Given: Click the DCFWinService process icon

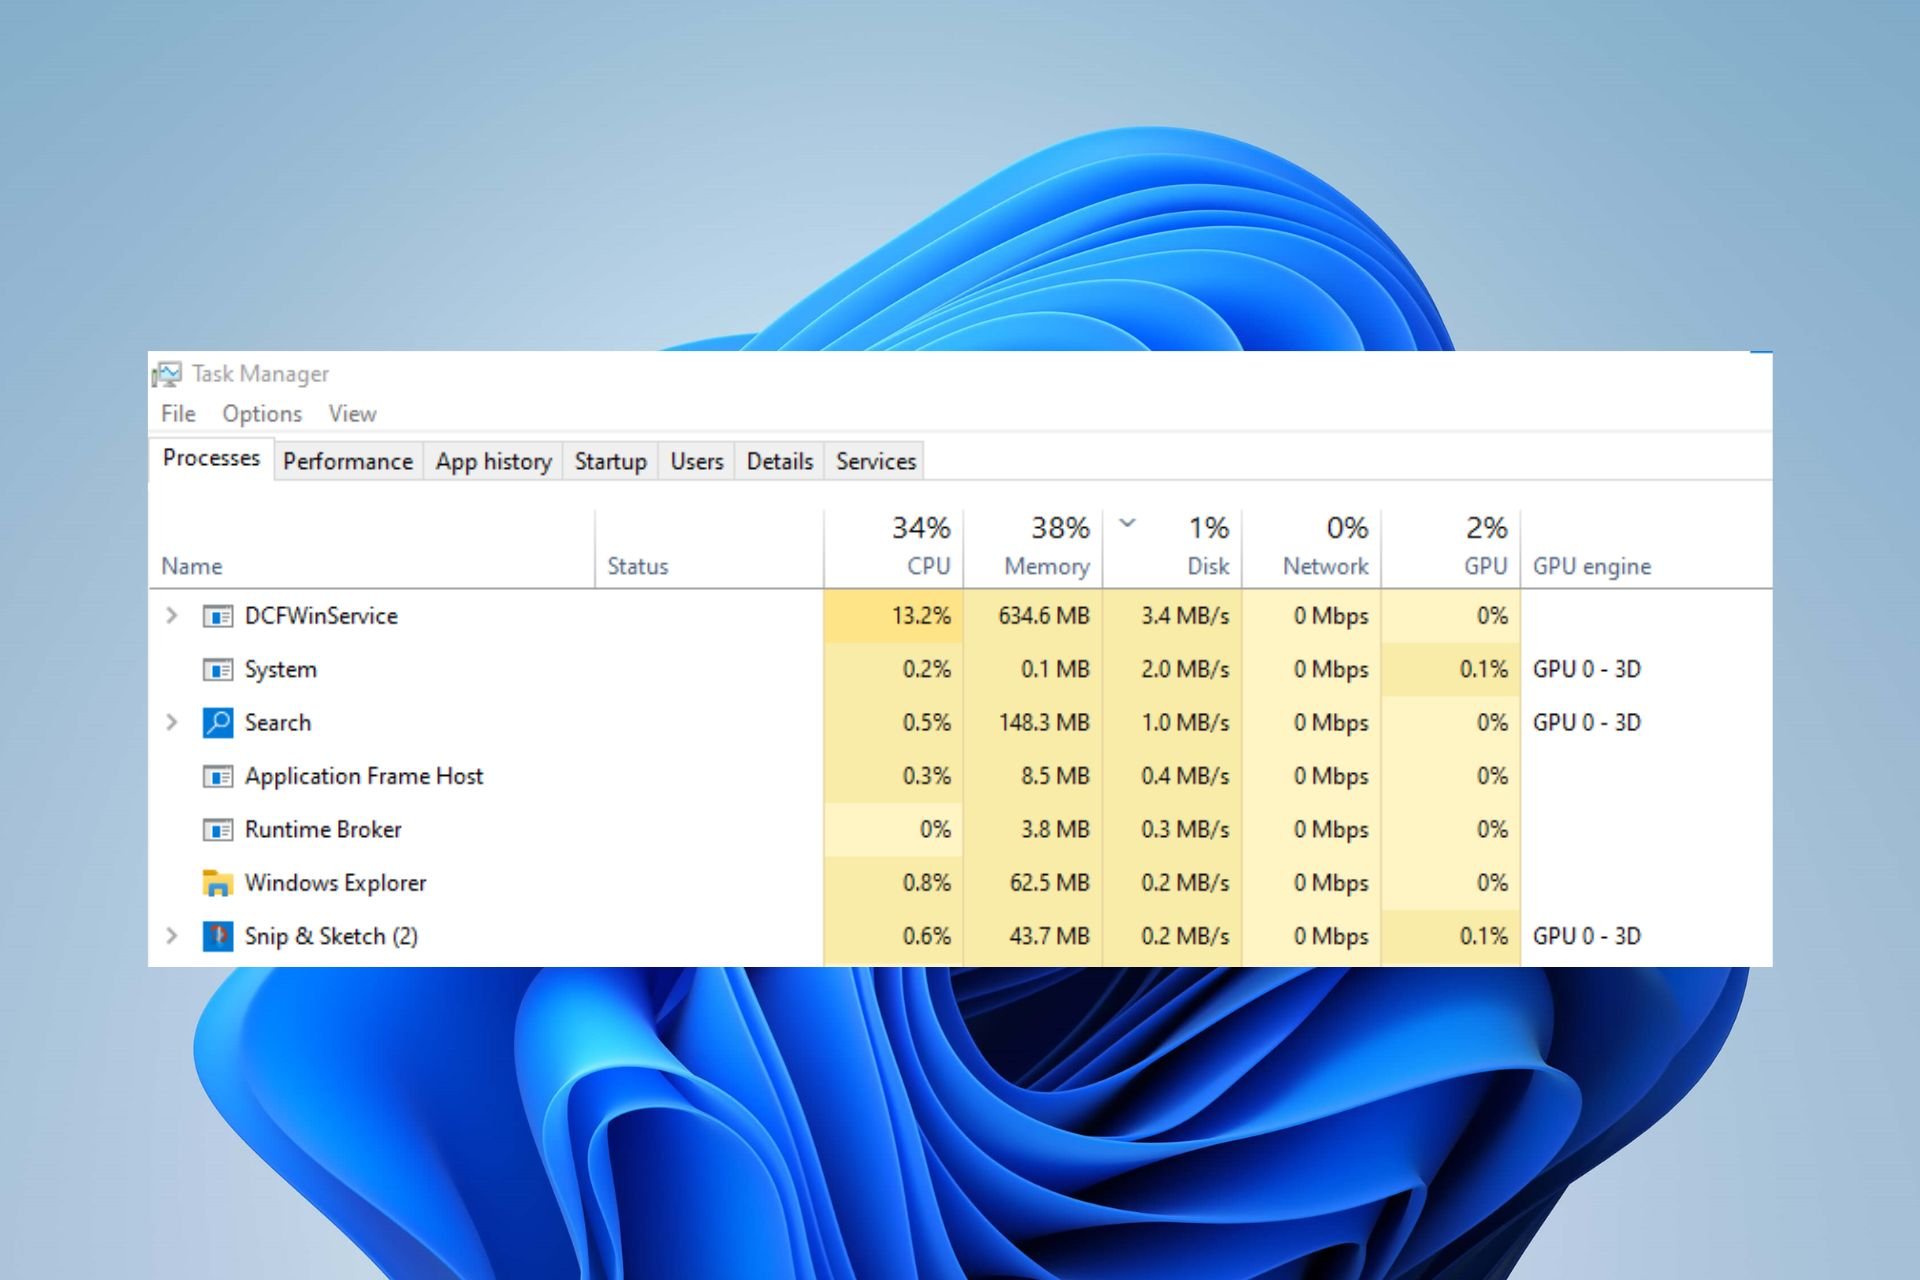Looking at the screenshot, I should point(218,616).
